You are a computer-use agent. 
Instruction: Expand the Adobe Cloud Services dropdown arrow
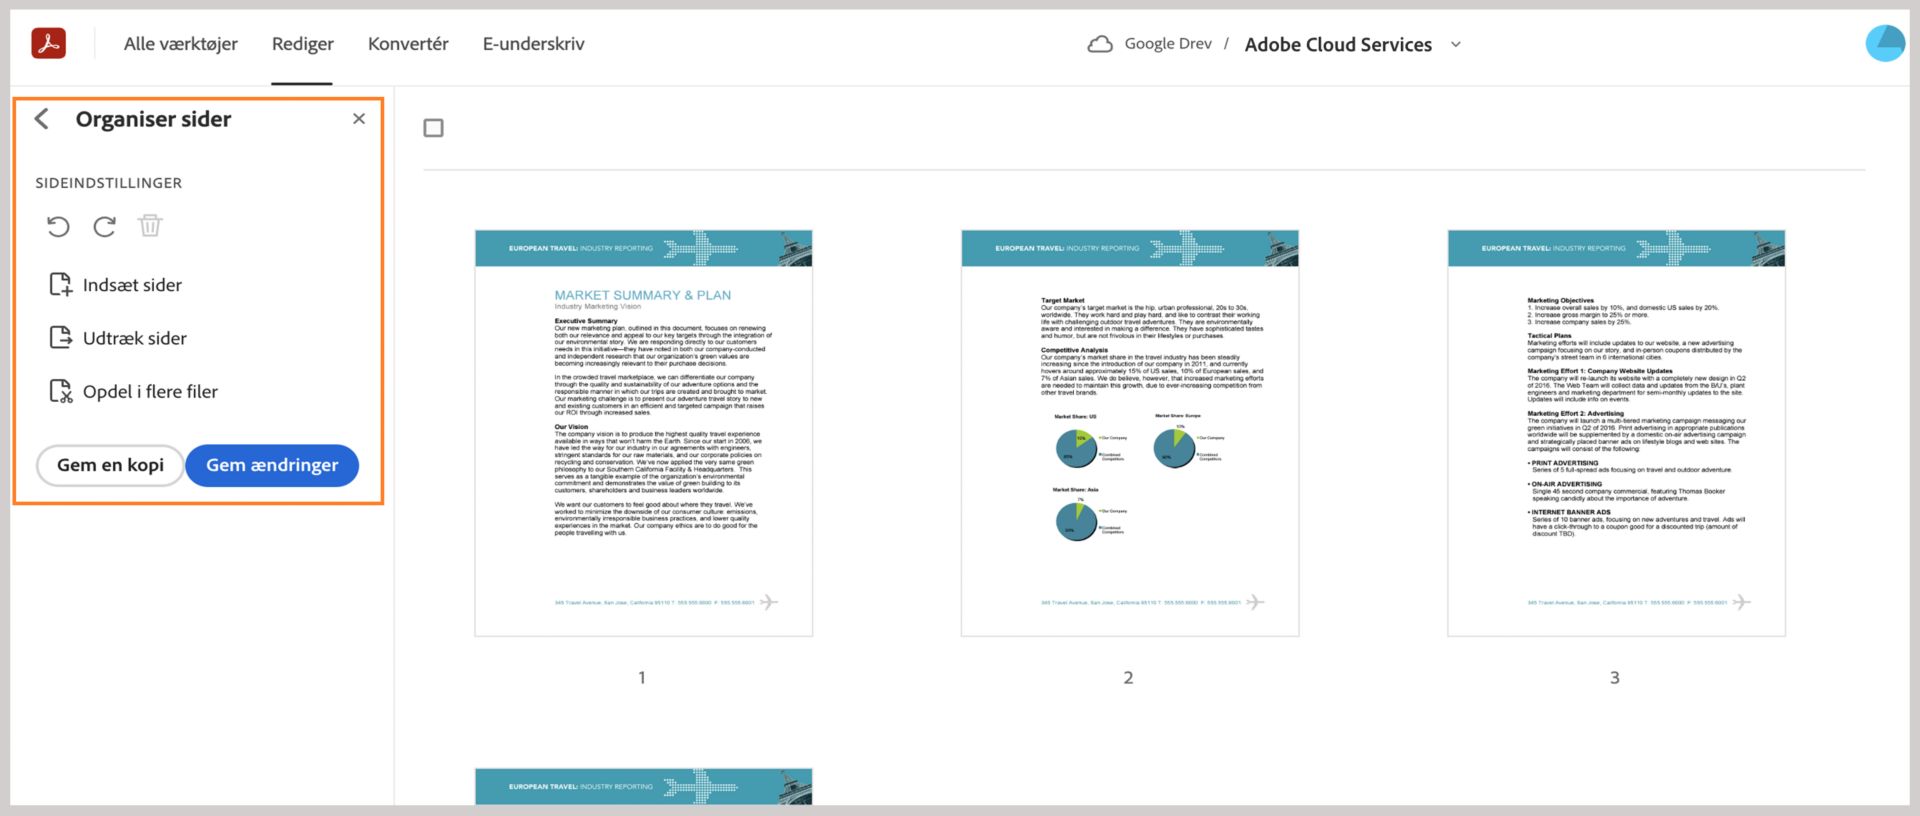point(1456,44)
